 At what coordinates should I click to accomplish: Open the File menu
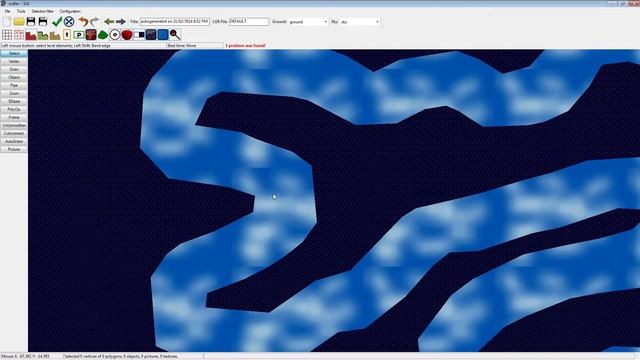click(7, 11)
